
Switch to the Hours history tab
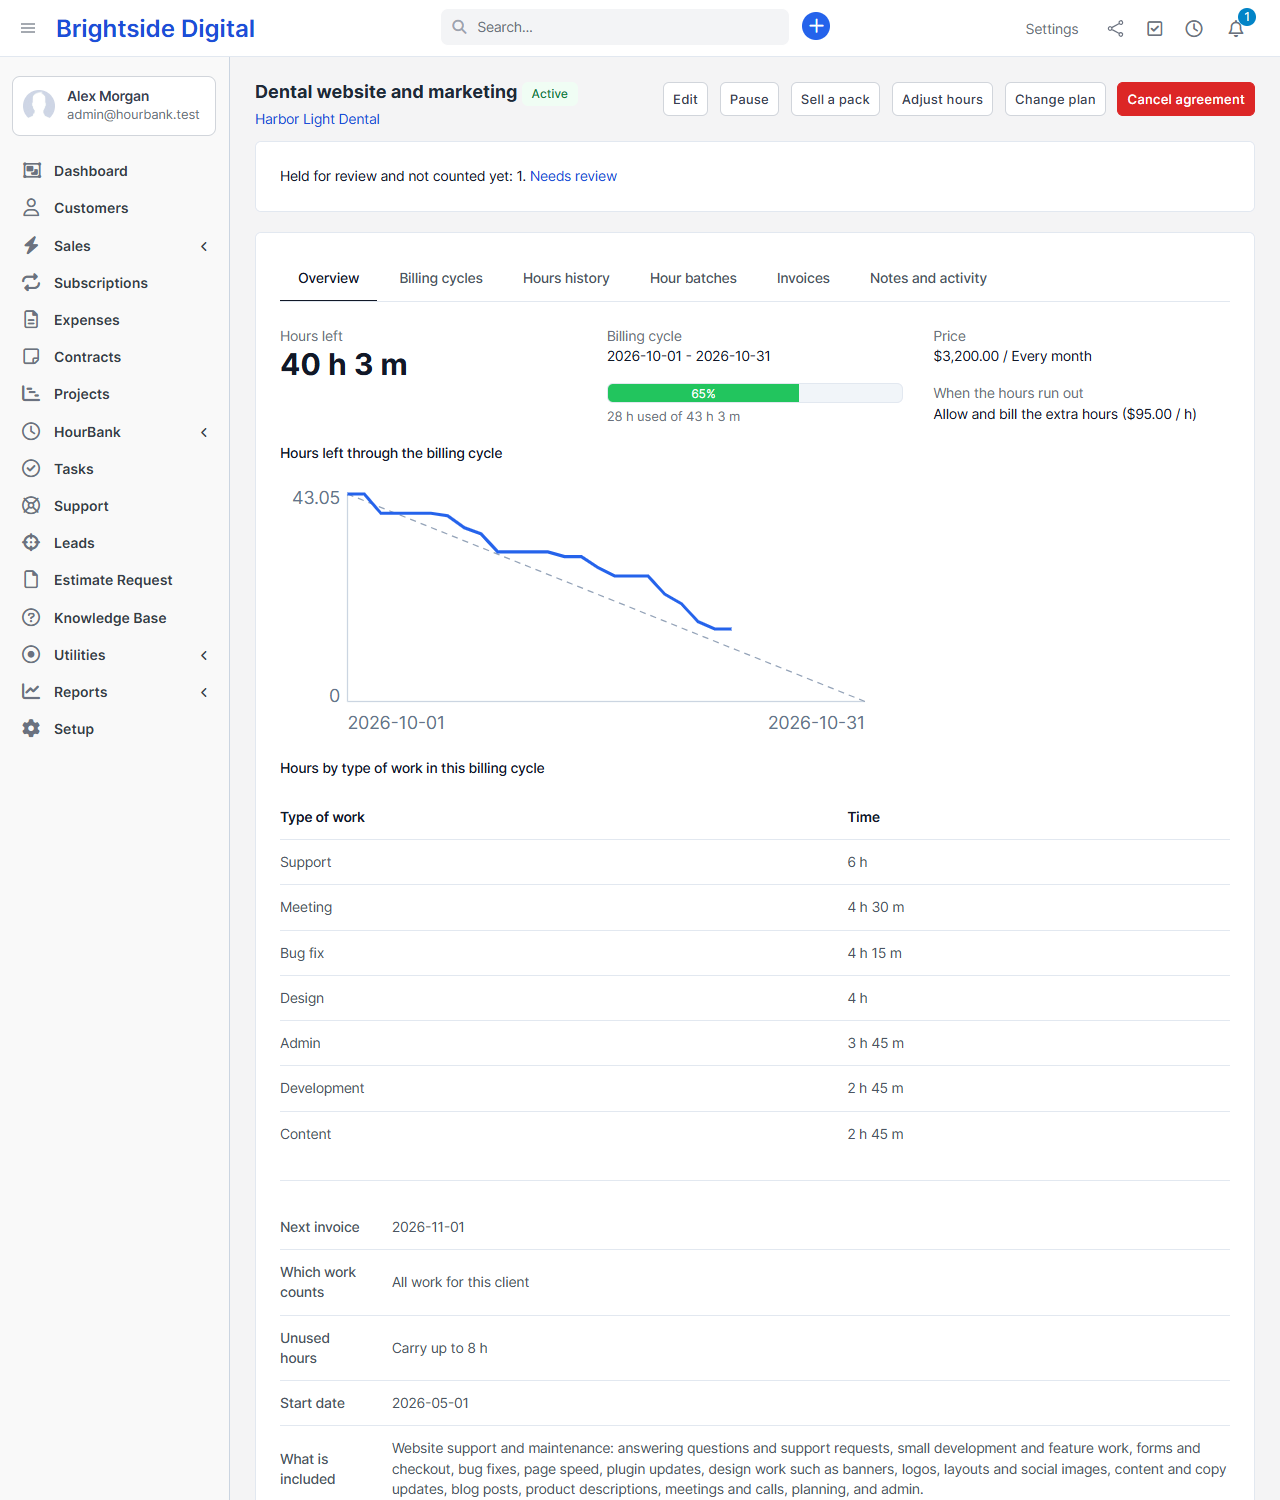point(566,278)
